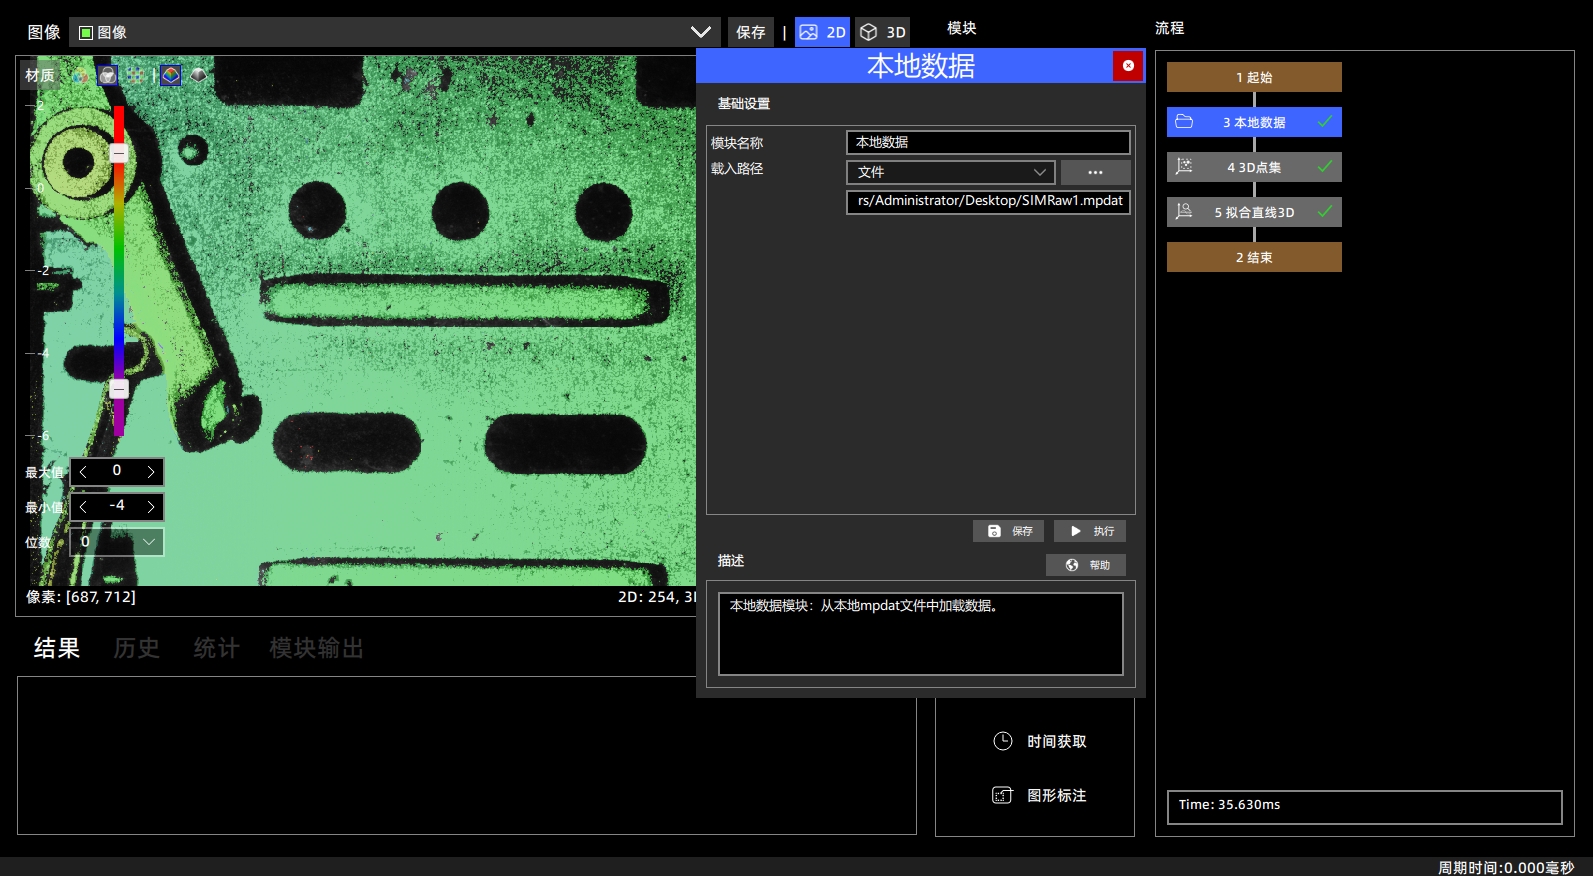Select the multicolor palette material icon
The height and width of the screenshot is (876, 1593).
pyautogui.click(x=79, y=75)
